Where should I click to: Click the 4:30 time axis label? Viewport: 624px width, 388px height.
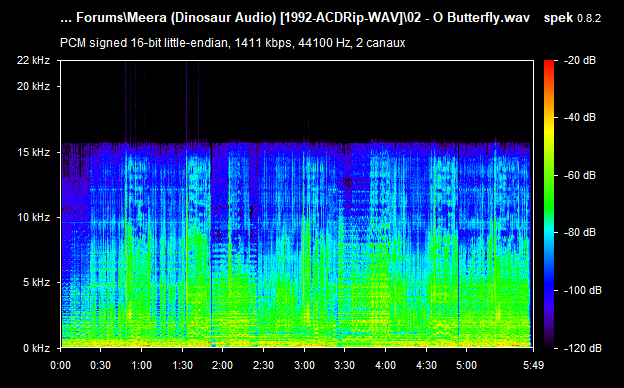pos(426,365)
